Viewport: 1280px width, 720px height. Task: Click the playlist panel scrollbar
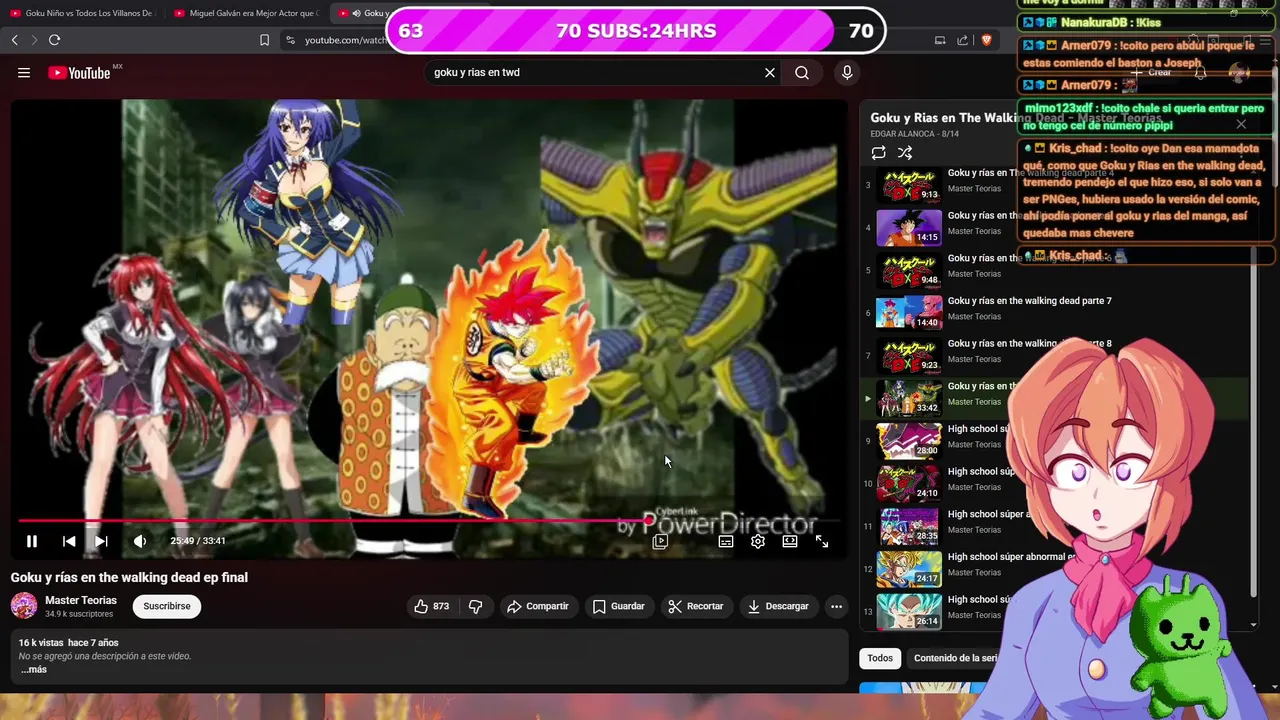tap(1254, 420)
